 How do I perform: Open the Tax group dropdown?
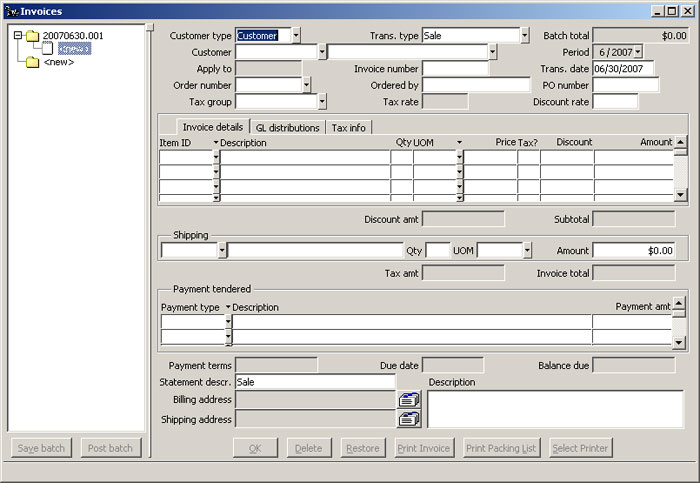[322, 101]
